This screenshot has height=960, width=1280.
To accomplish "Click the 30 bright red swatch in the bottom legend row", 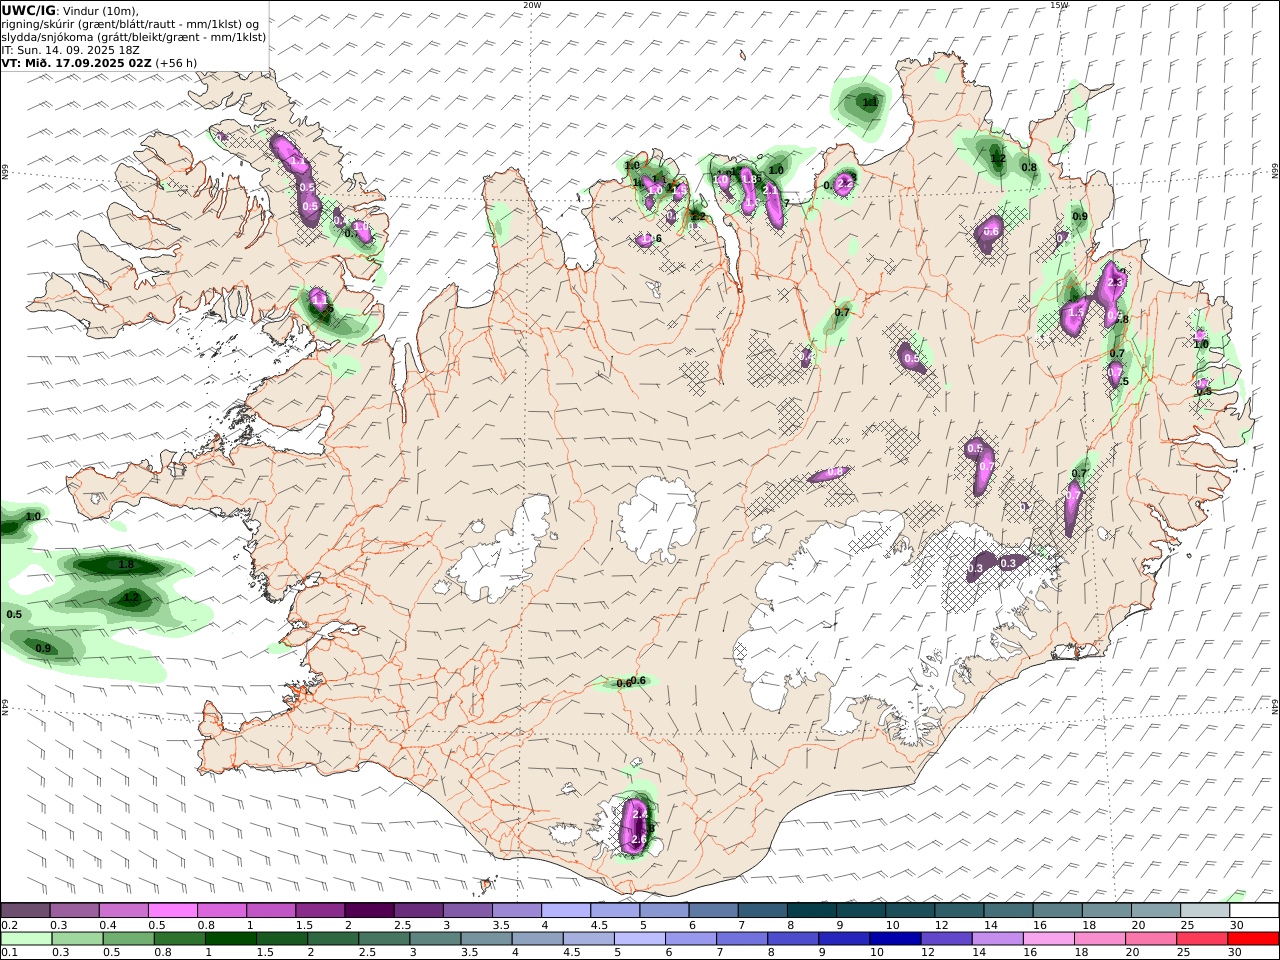I will point(1252,939).
